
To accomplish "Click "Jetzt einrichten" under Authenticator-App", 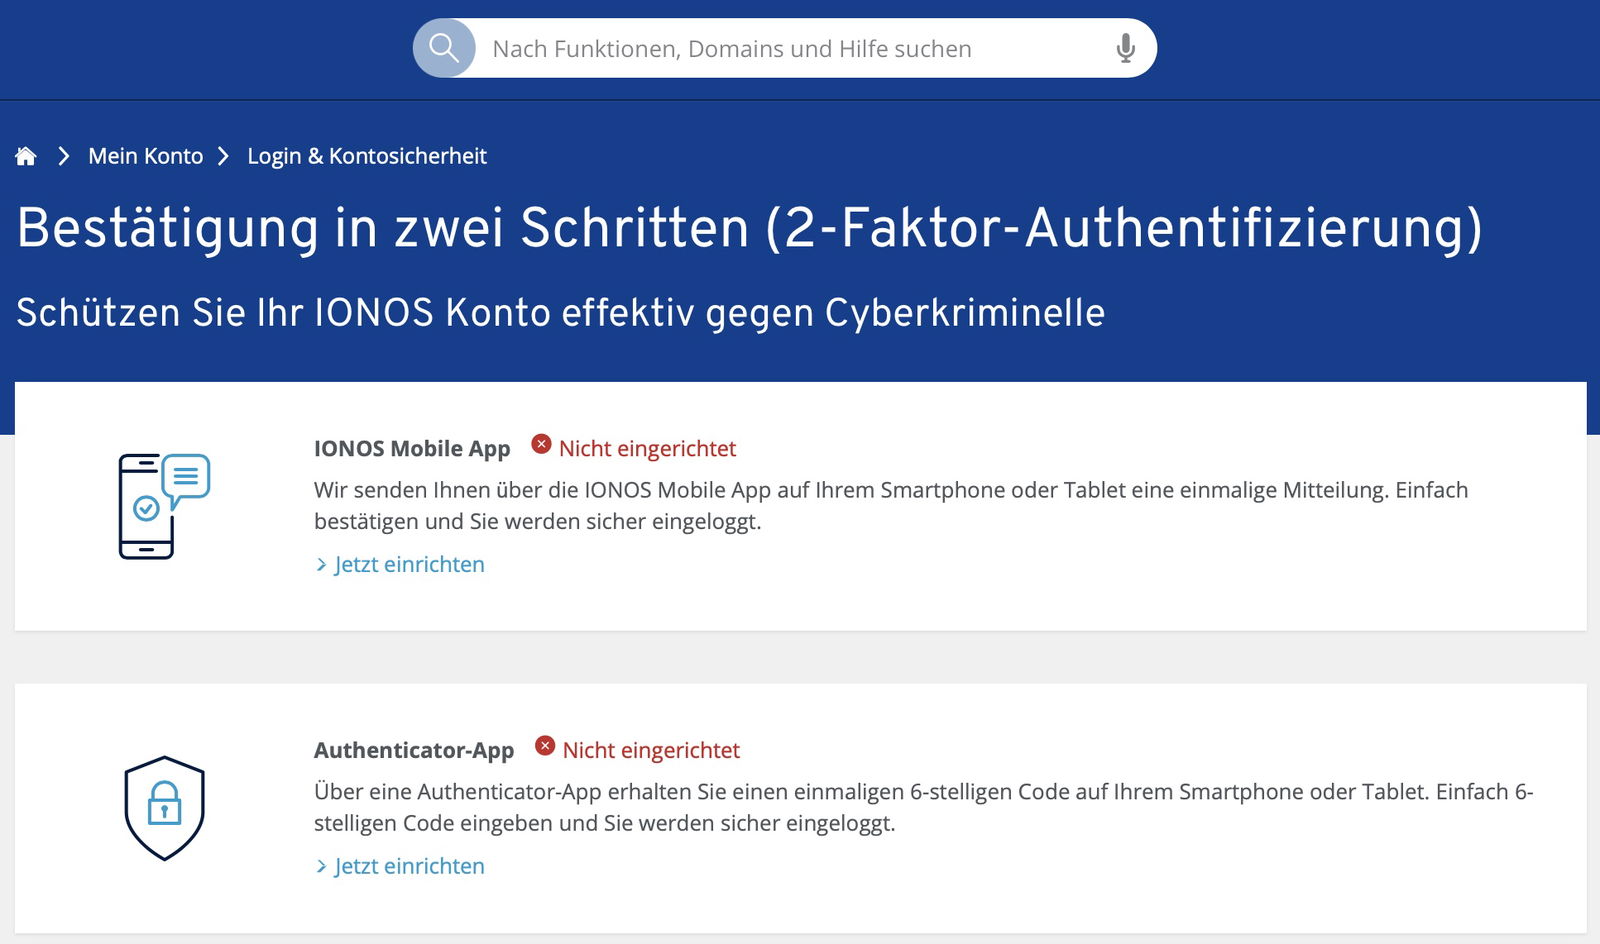I will (409, 867).
